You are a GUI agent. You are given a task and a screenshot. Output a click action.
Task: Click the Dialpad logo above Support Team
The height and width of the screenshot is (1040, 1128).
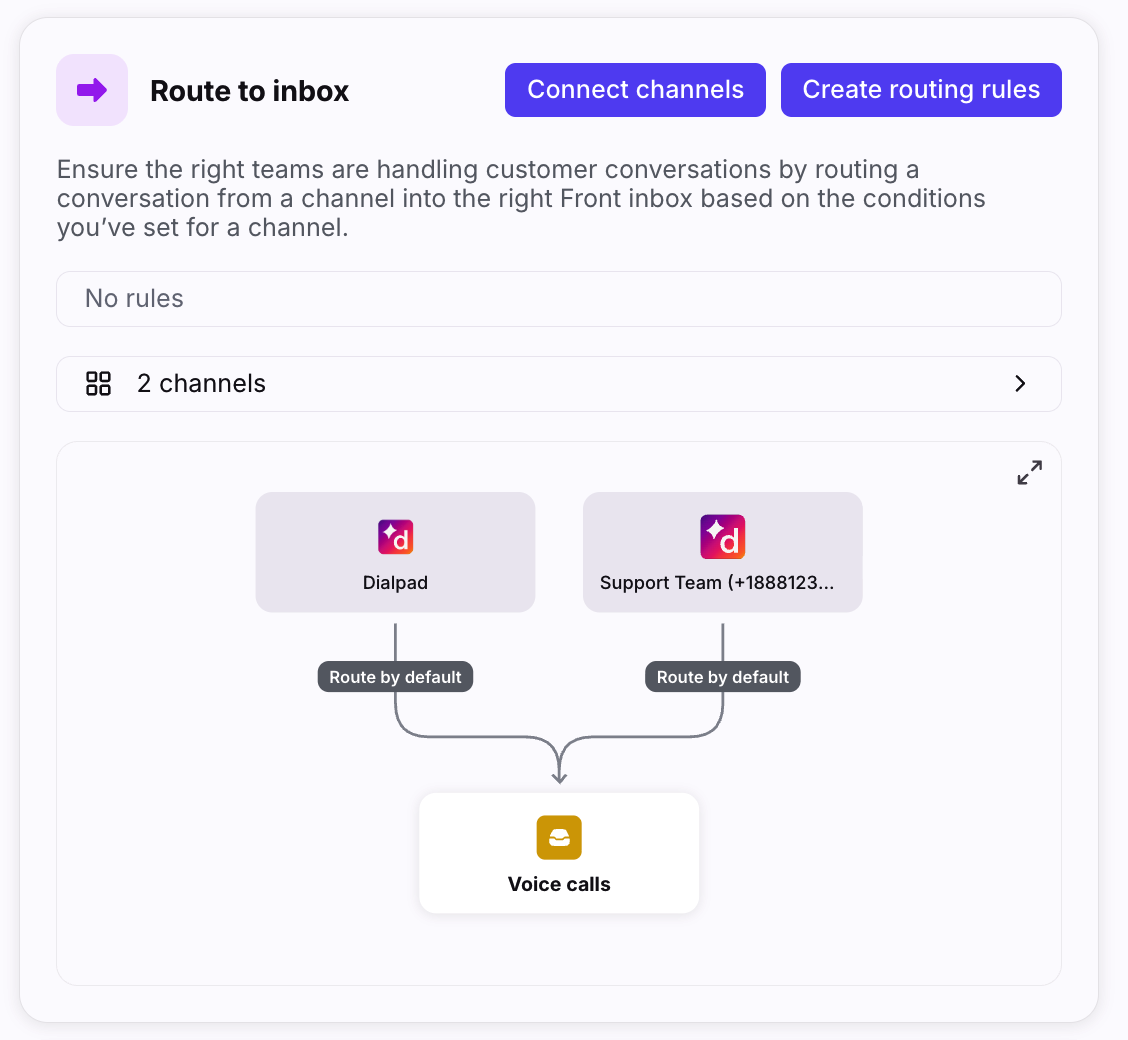(722, 537)
